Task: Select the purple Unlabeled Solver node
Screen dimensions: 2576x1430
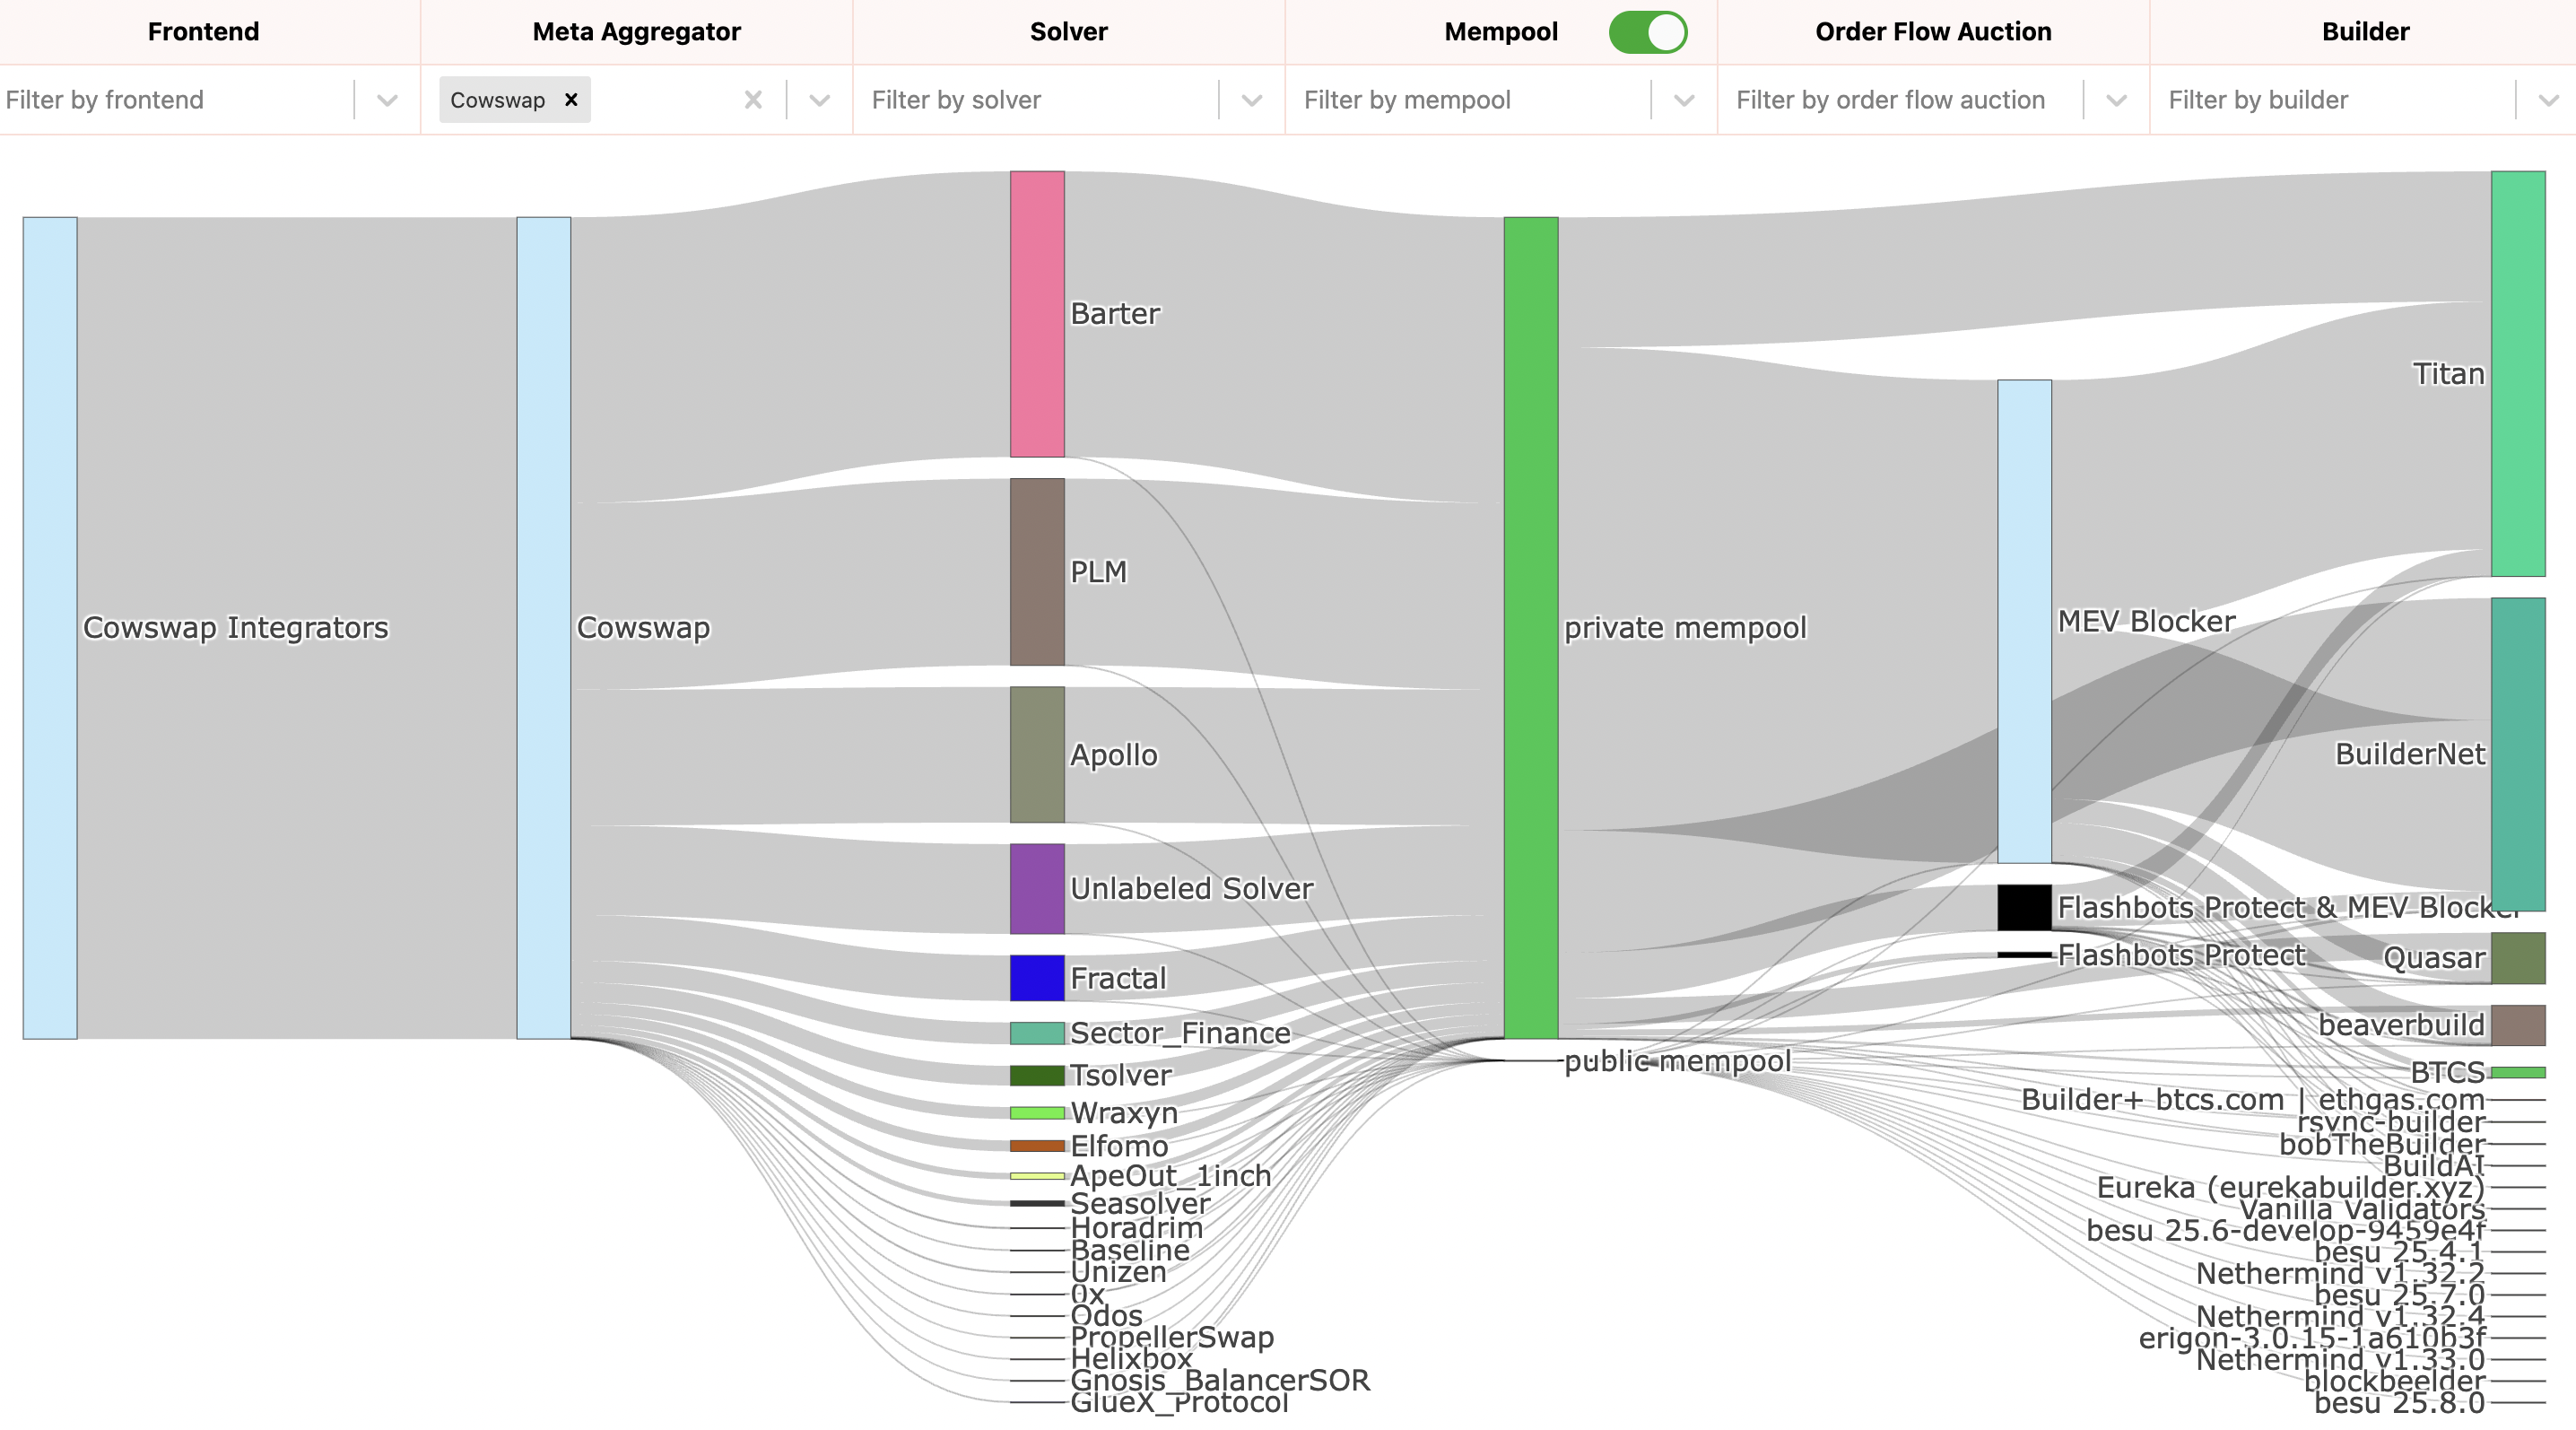Action: coord(1037,888)
